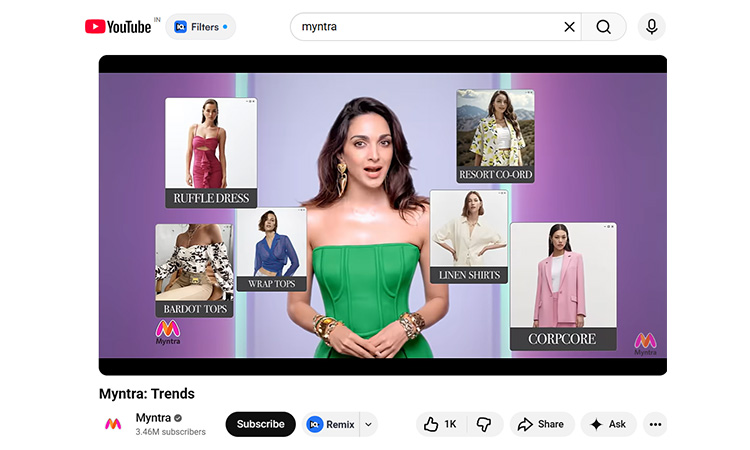Run search with magnifier icon
The image size is (750, 450).
coord(604,27)
